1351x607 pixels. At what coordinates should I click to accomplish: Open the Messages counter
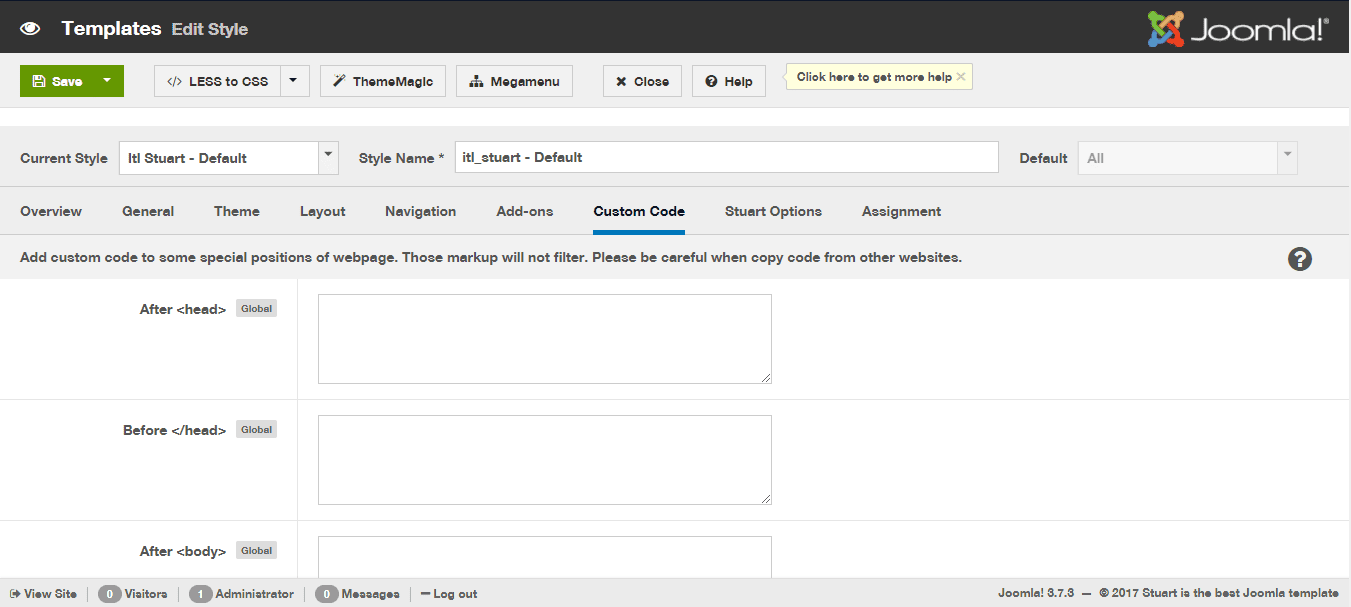[x=357, y=593]
